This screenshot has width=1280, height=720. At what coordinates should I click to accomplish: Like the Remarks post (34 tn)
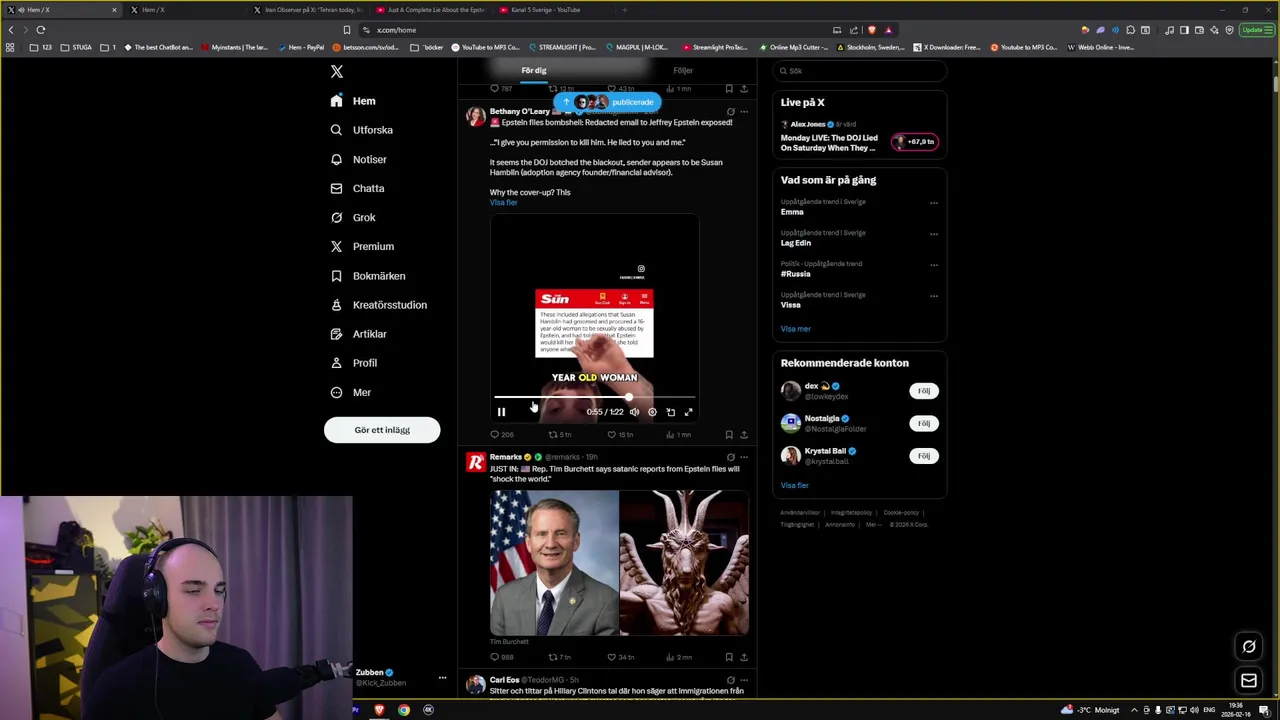pyautogui.click(x=620, y=657)
